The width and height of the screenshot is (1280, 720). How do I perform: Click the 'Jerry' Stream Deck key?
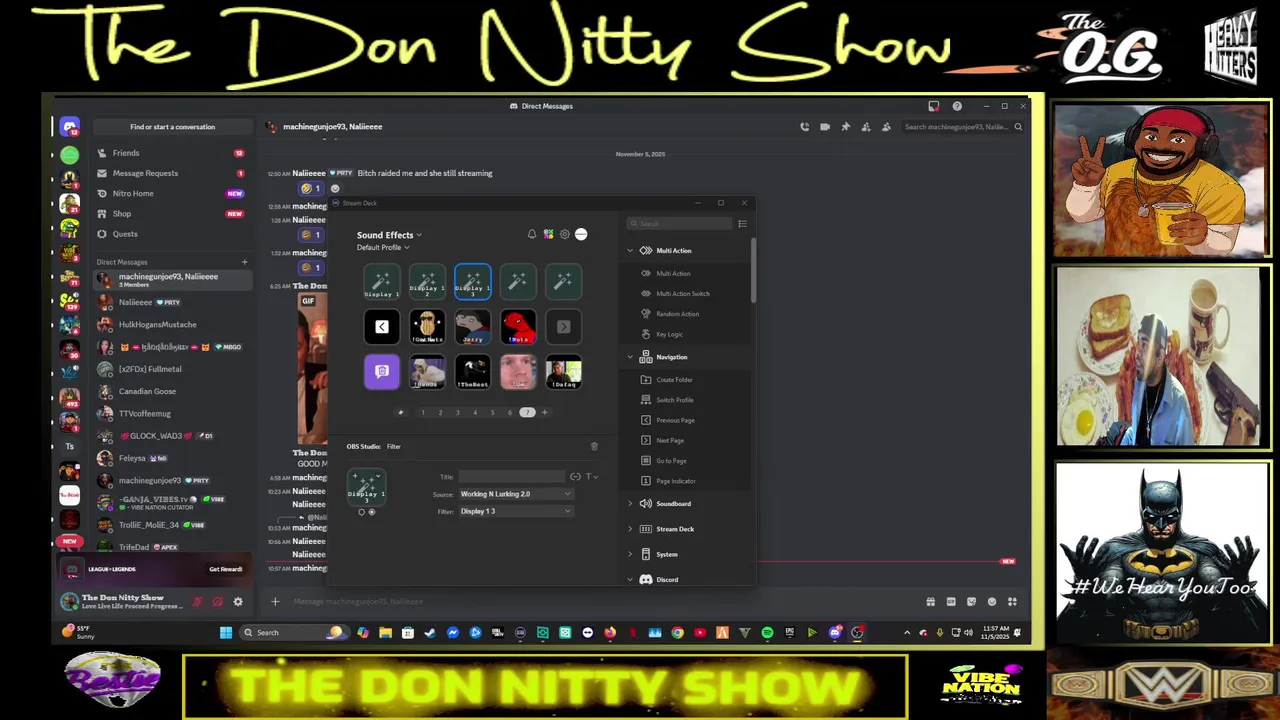pos(473,327)
